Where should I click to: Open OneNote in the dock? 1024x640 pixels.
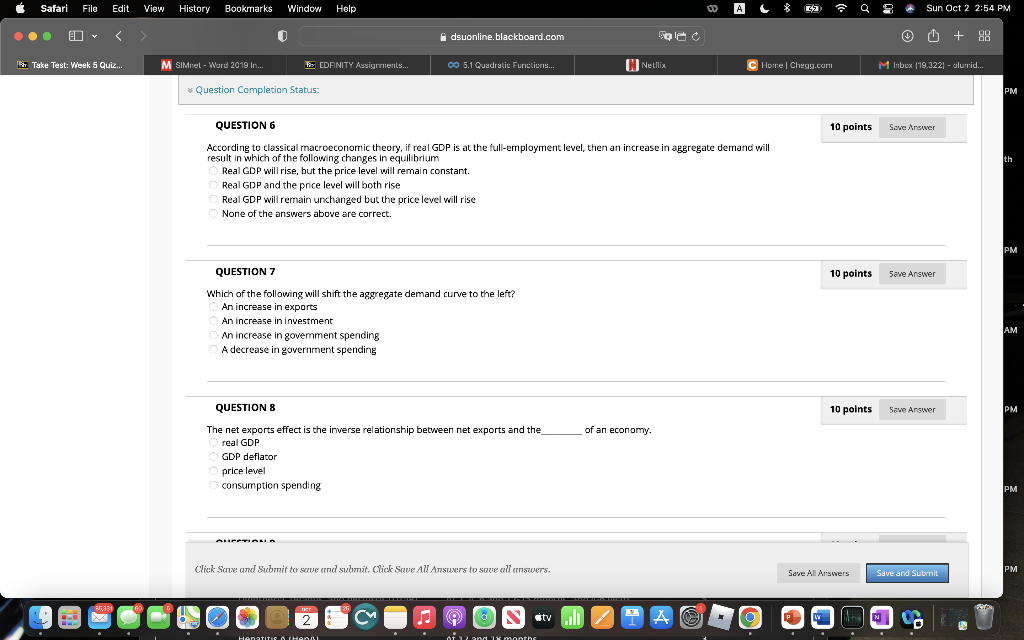[x=881, y=616]
